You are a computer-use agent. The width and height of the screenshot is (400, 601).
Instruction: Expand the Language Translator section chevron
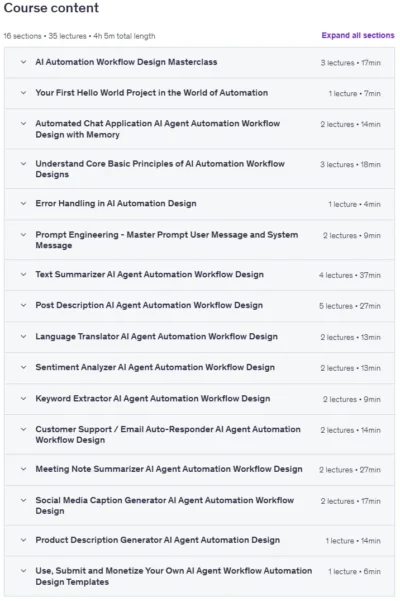(23, 337)
